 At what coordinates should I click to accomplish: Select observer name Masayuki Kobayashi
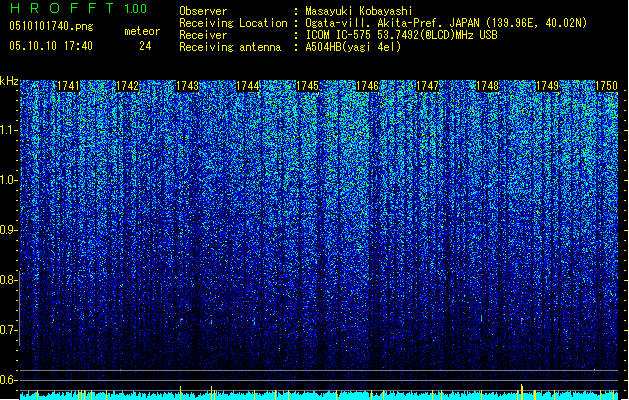(x=359, y=11)
